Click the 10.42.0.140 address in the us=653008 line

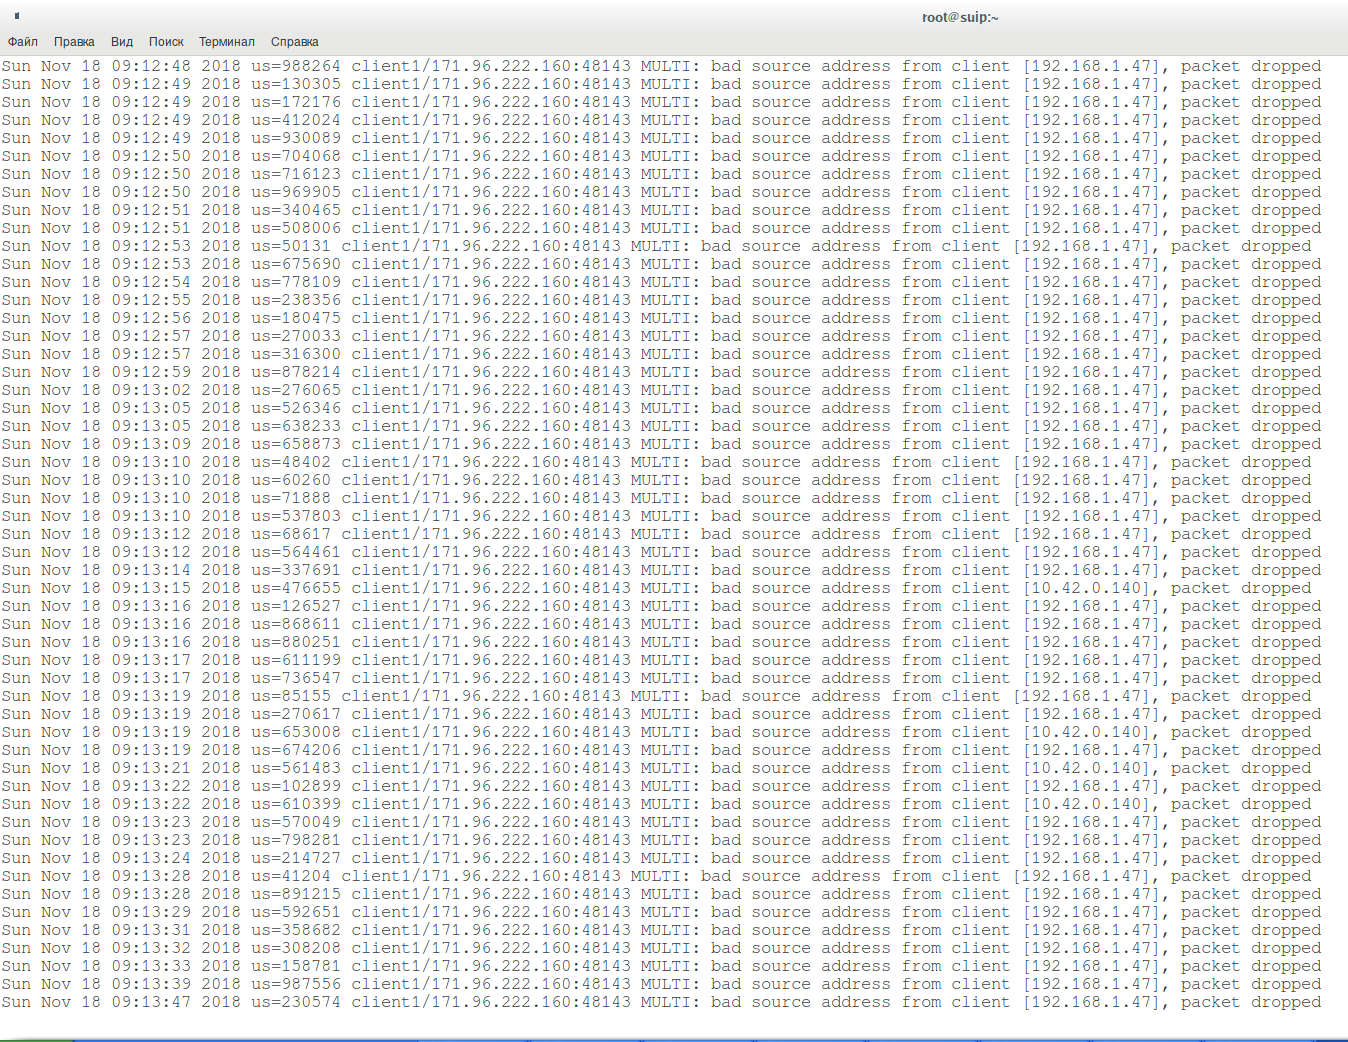[x=1085, y=733]
